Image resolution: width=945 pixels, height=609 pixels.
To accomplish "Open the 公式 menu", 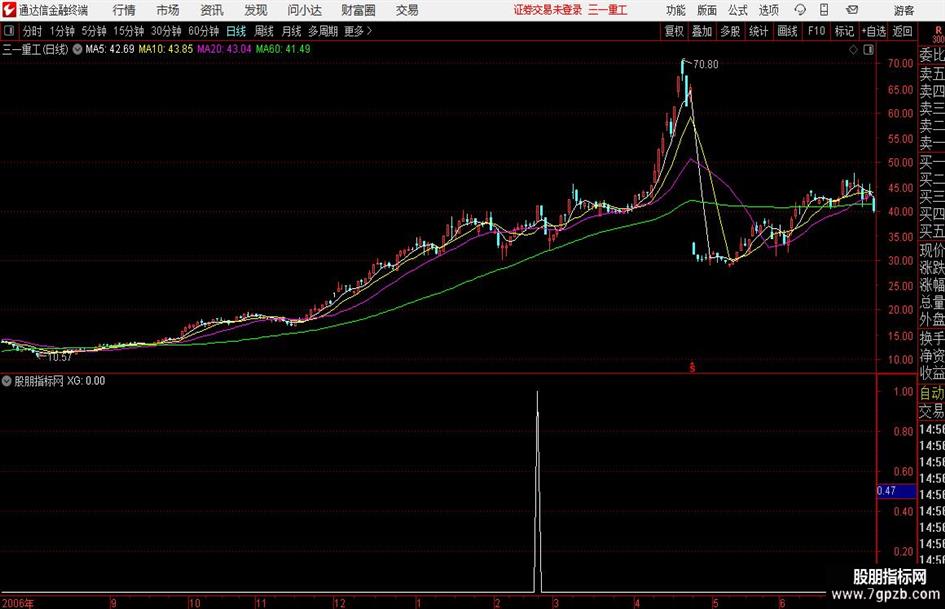I will pos(738,10).
